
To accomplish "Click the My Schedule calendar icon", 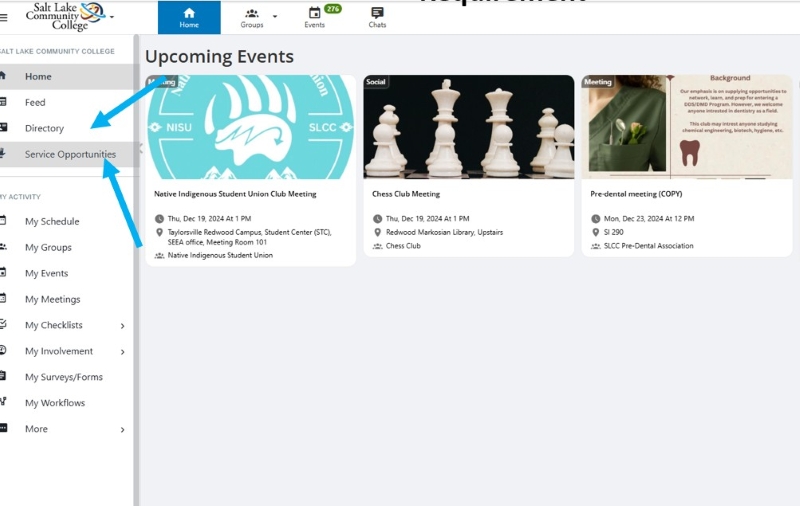I will click(x=3, y=220).
